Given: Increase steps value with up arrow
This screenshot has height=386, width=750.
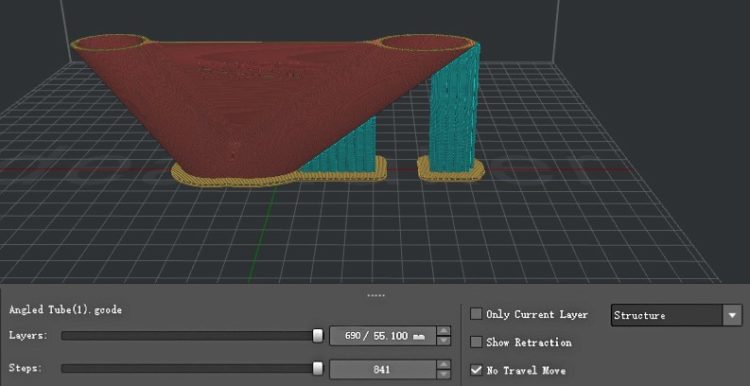Looking at the screenshot, I should click(x=444, y=364).
